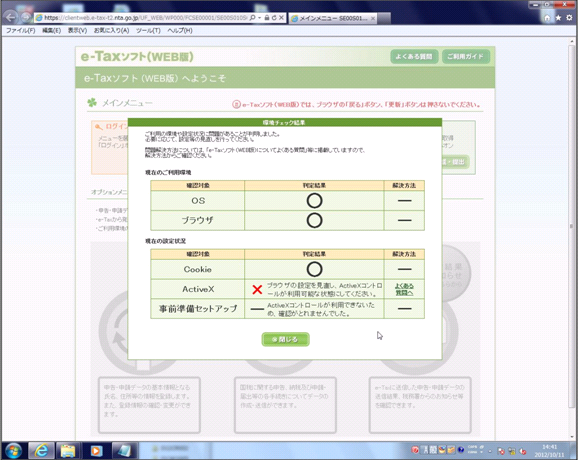Launch Internet Explorer from the taskbar
This screenshot has width=579, height=460.
click(x=41, y=451)
